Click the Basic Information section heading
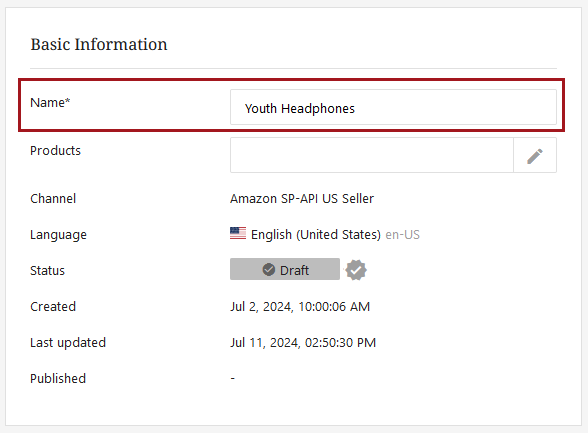The image size is (588, 433). tap(99, 44)
